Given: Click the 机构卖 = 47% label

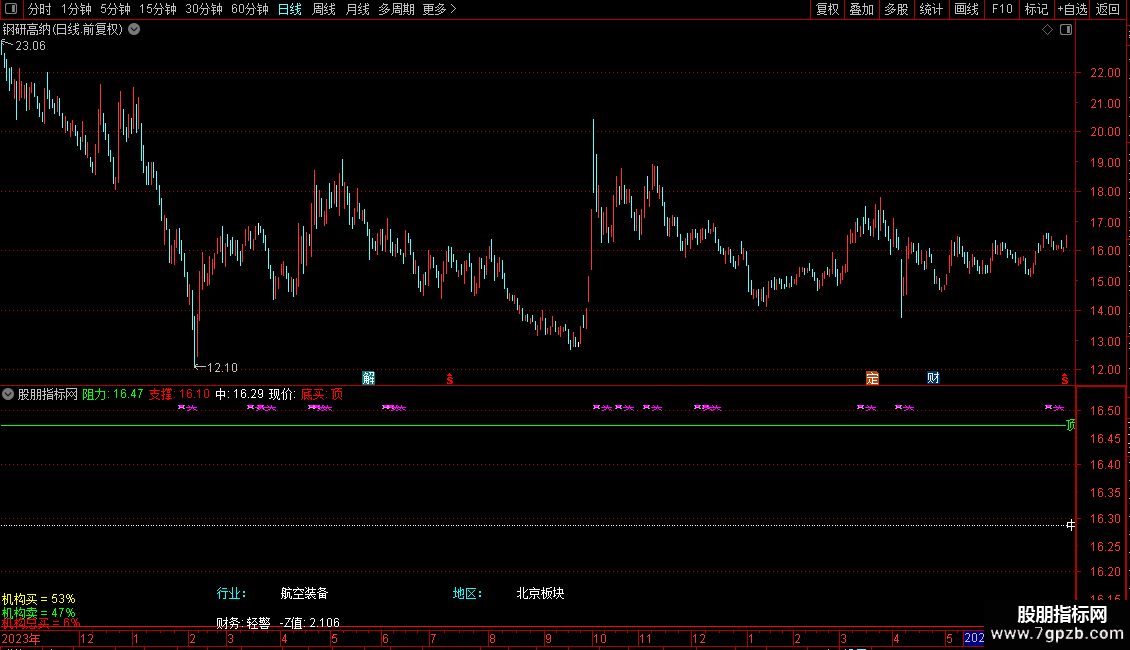Looking at the screenshot, I should 38,613.
